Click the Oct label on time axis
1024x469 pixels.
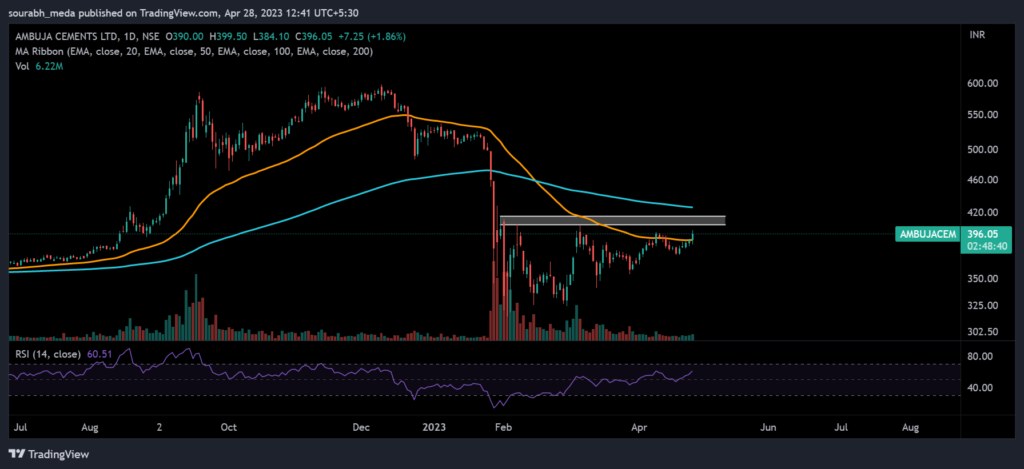tap(228, 428)
